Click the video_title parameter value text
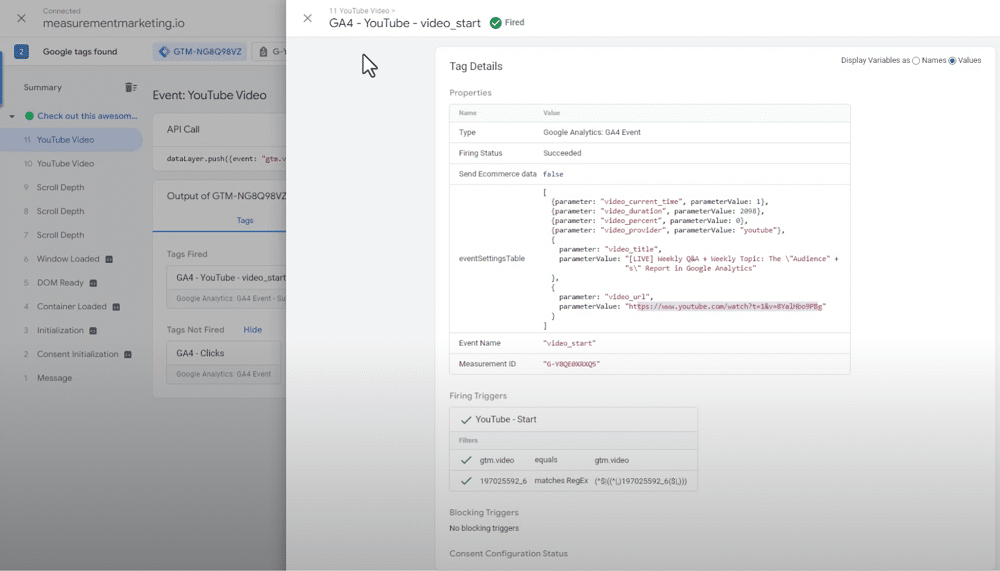Viewport: 1000px width, 571px height. click(733, 263)
